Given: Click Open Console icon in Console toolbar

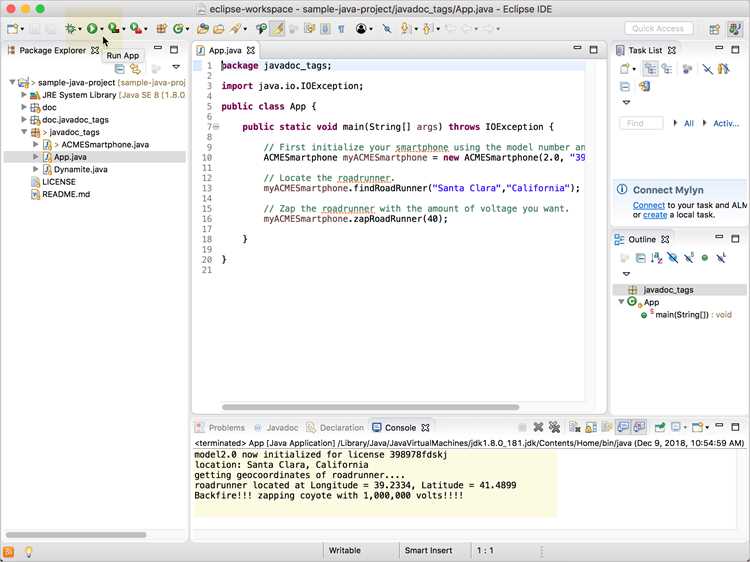Looking at the screenshot, I should [697, 427].
